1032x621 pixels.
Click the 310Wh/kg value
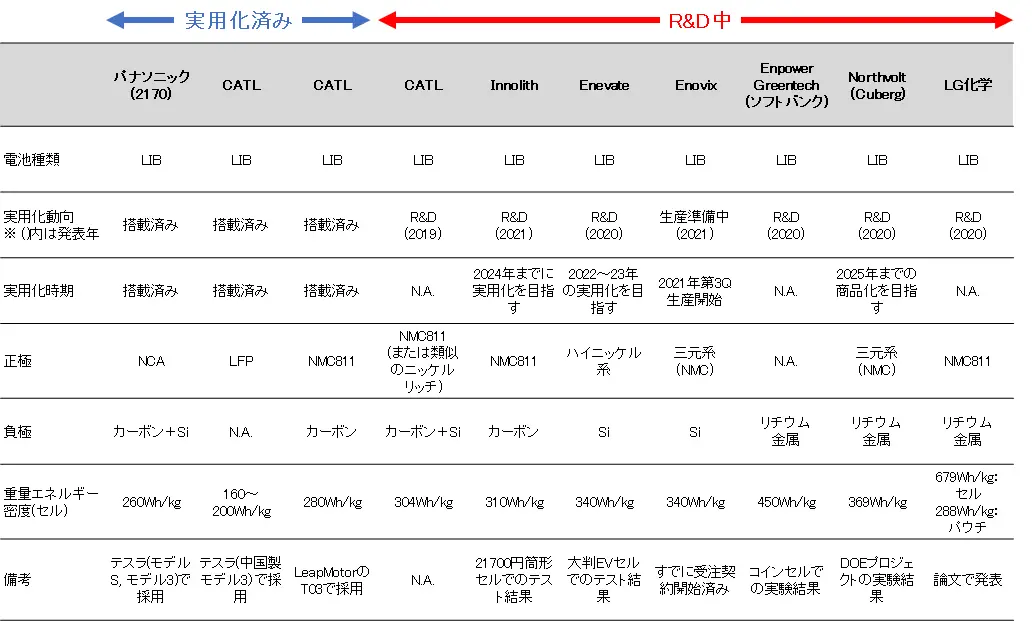[x=514, y=502]
